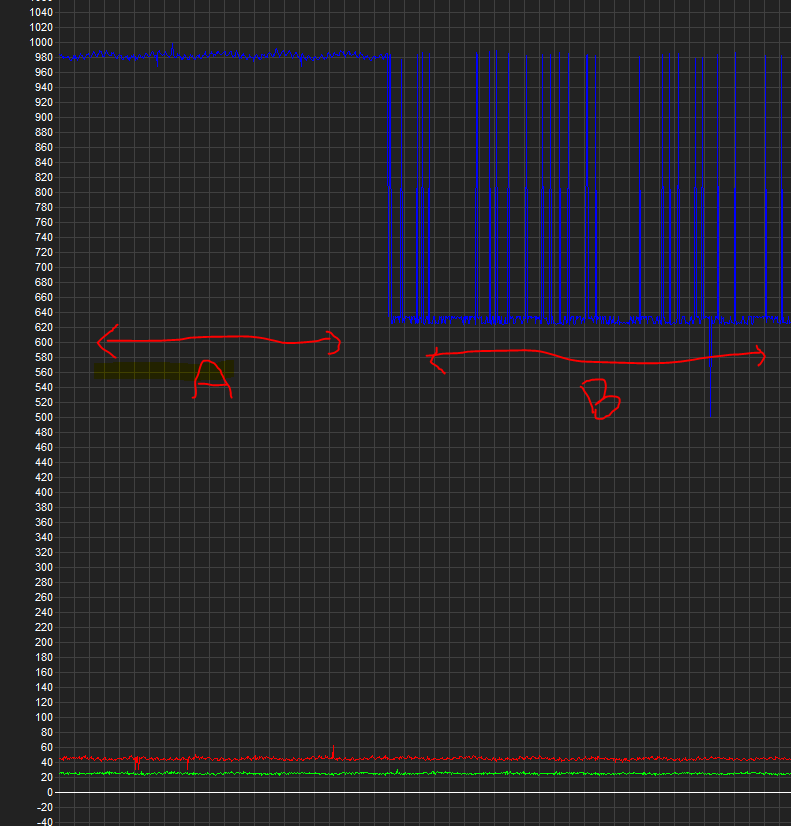Select the 40 y-axis label
The image size is (791, 826).
[x=47, y=762]
